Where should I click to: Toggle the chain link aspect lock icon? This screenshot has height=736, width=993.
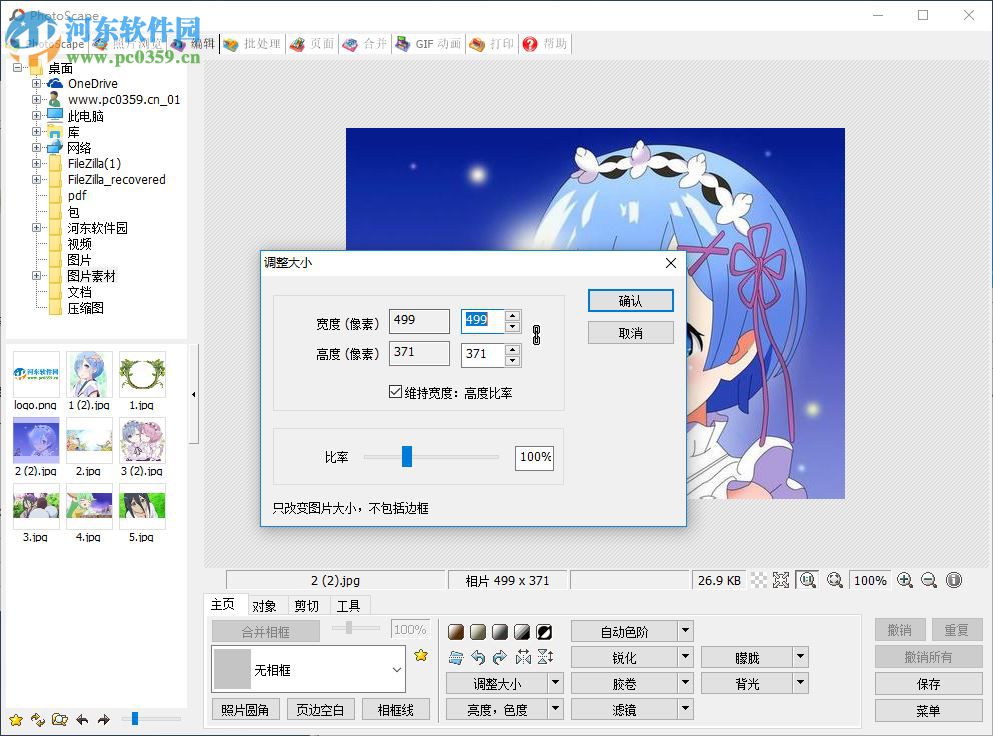coord(536,337)
